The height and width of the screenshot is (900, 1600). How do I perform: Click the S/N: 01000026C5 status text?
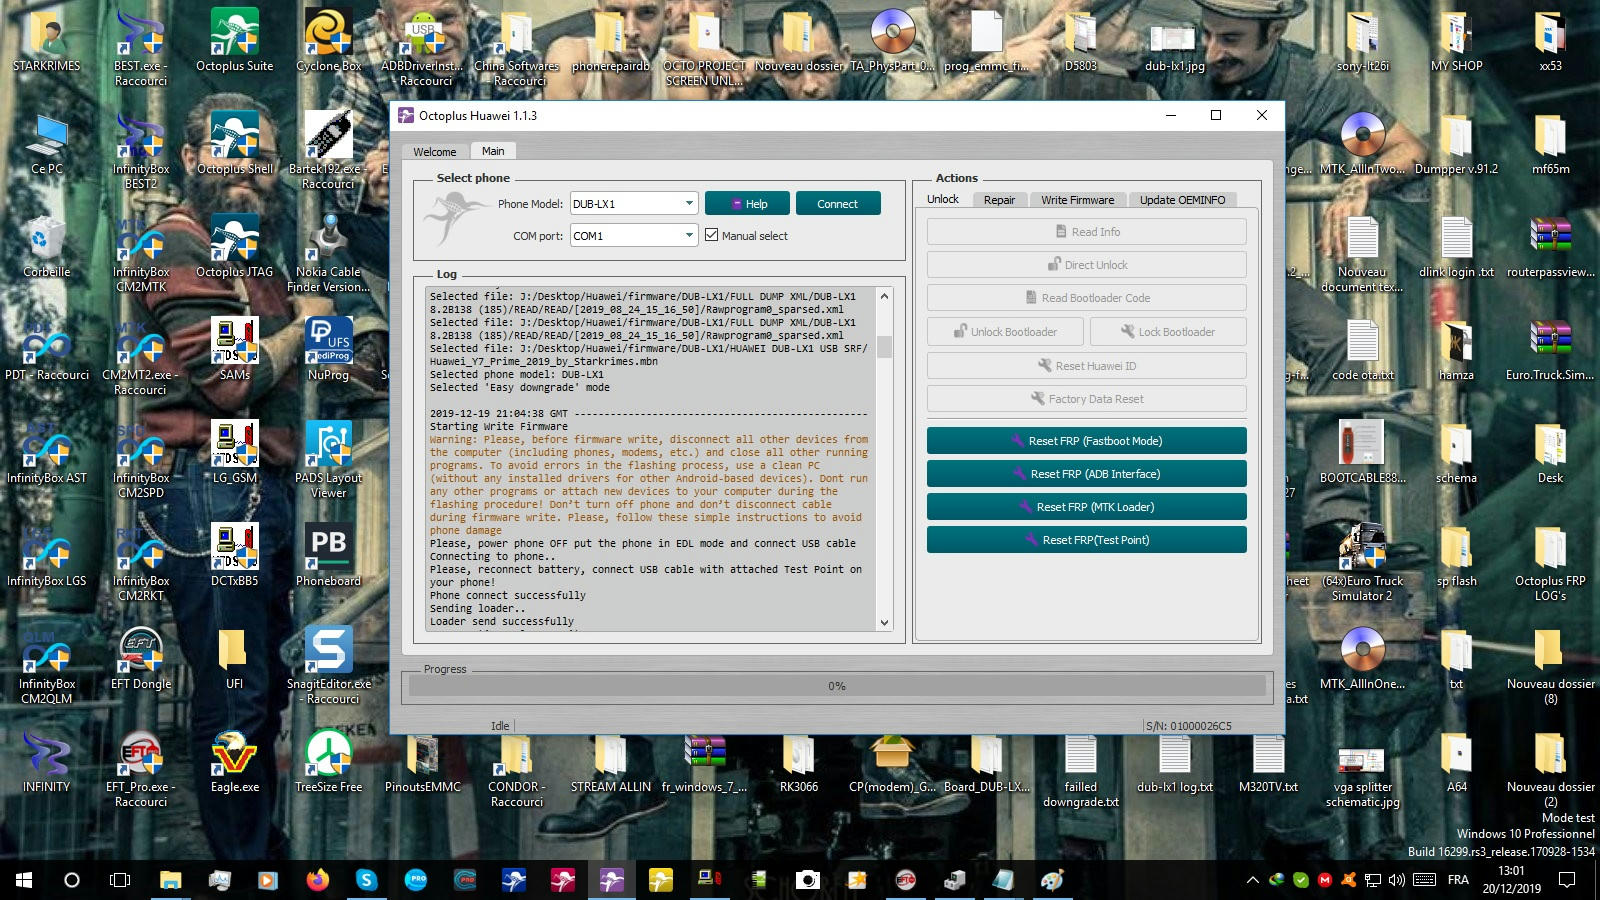pyautogui.click(x=1188, y=726)
